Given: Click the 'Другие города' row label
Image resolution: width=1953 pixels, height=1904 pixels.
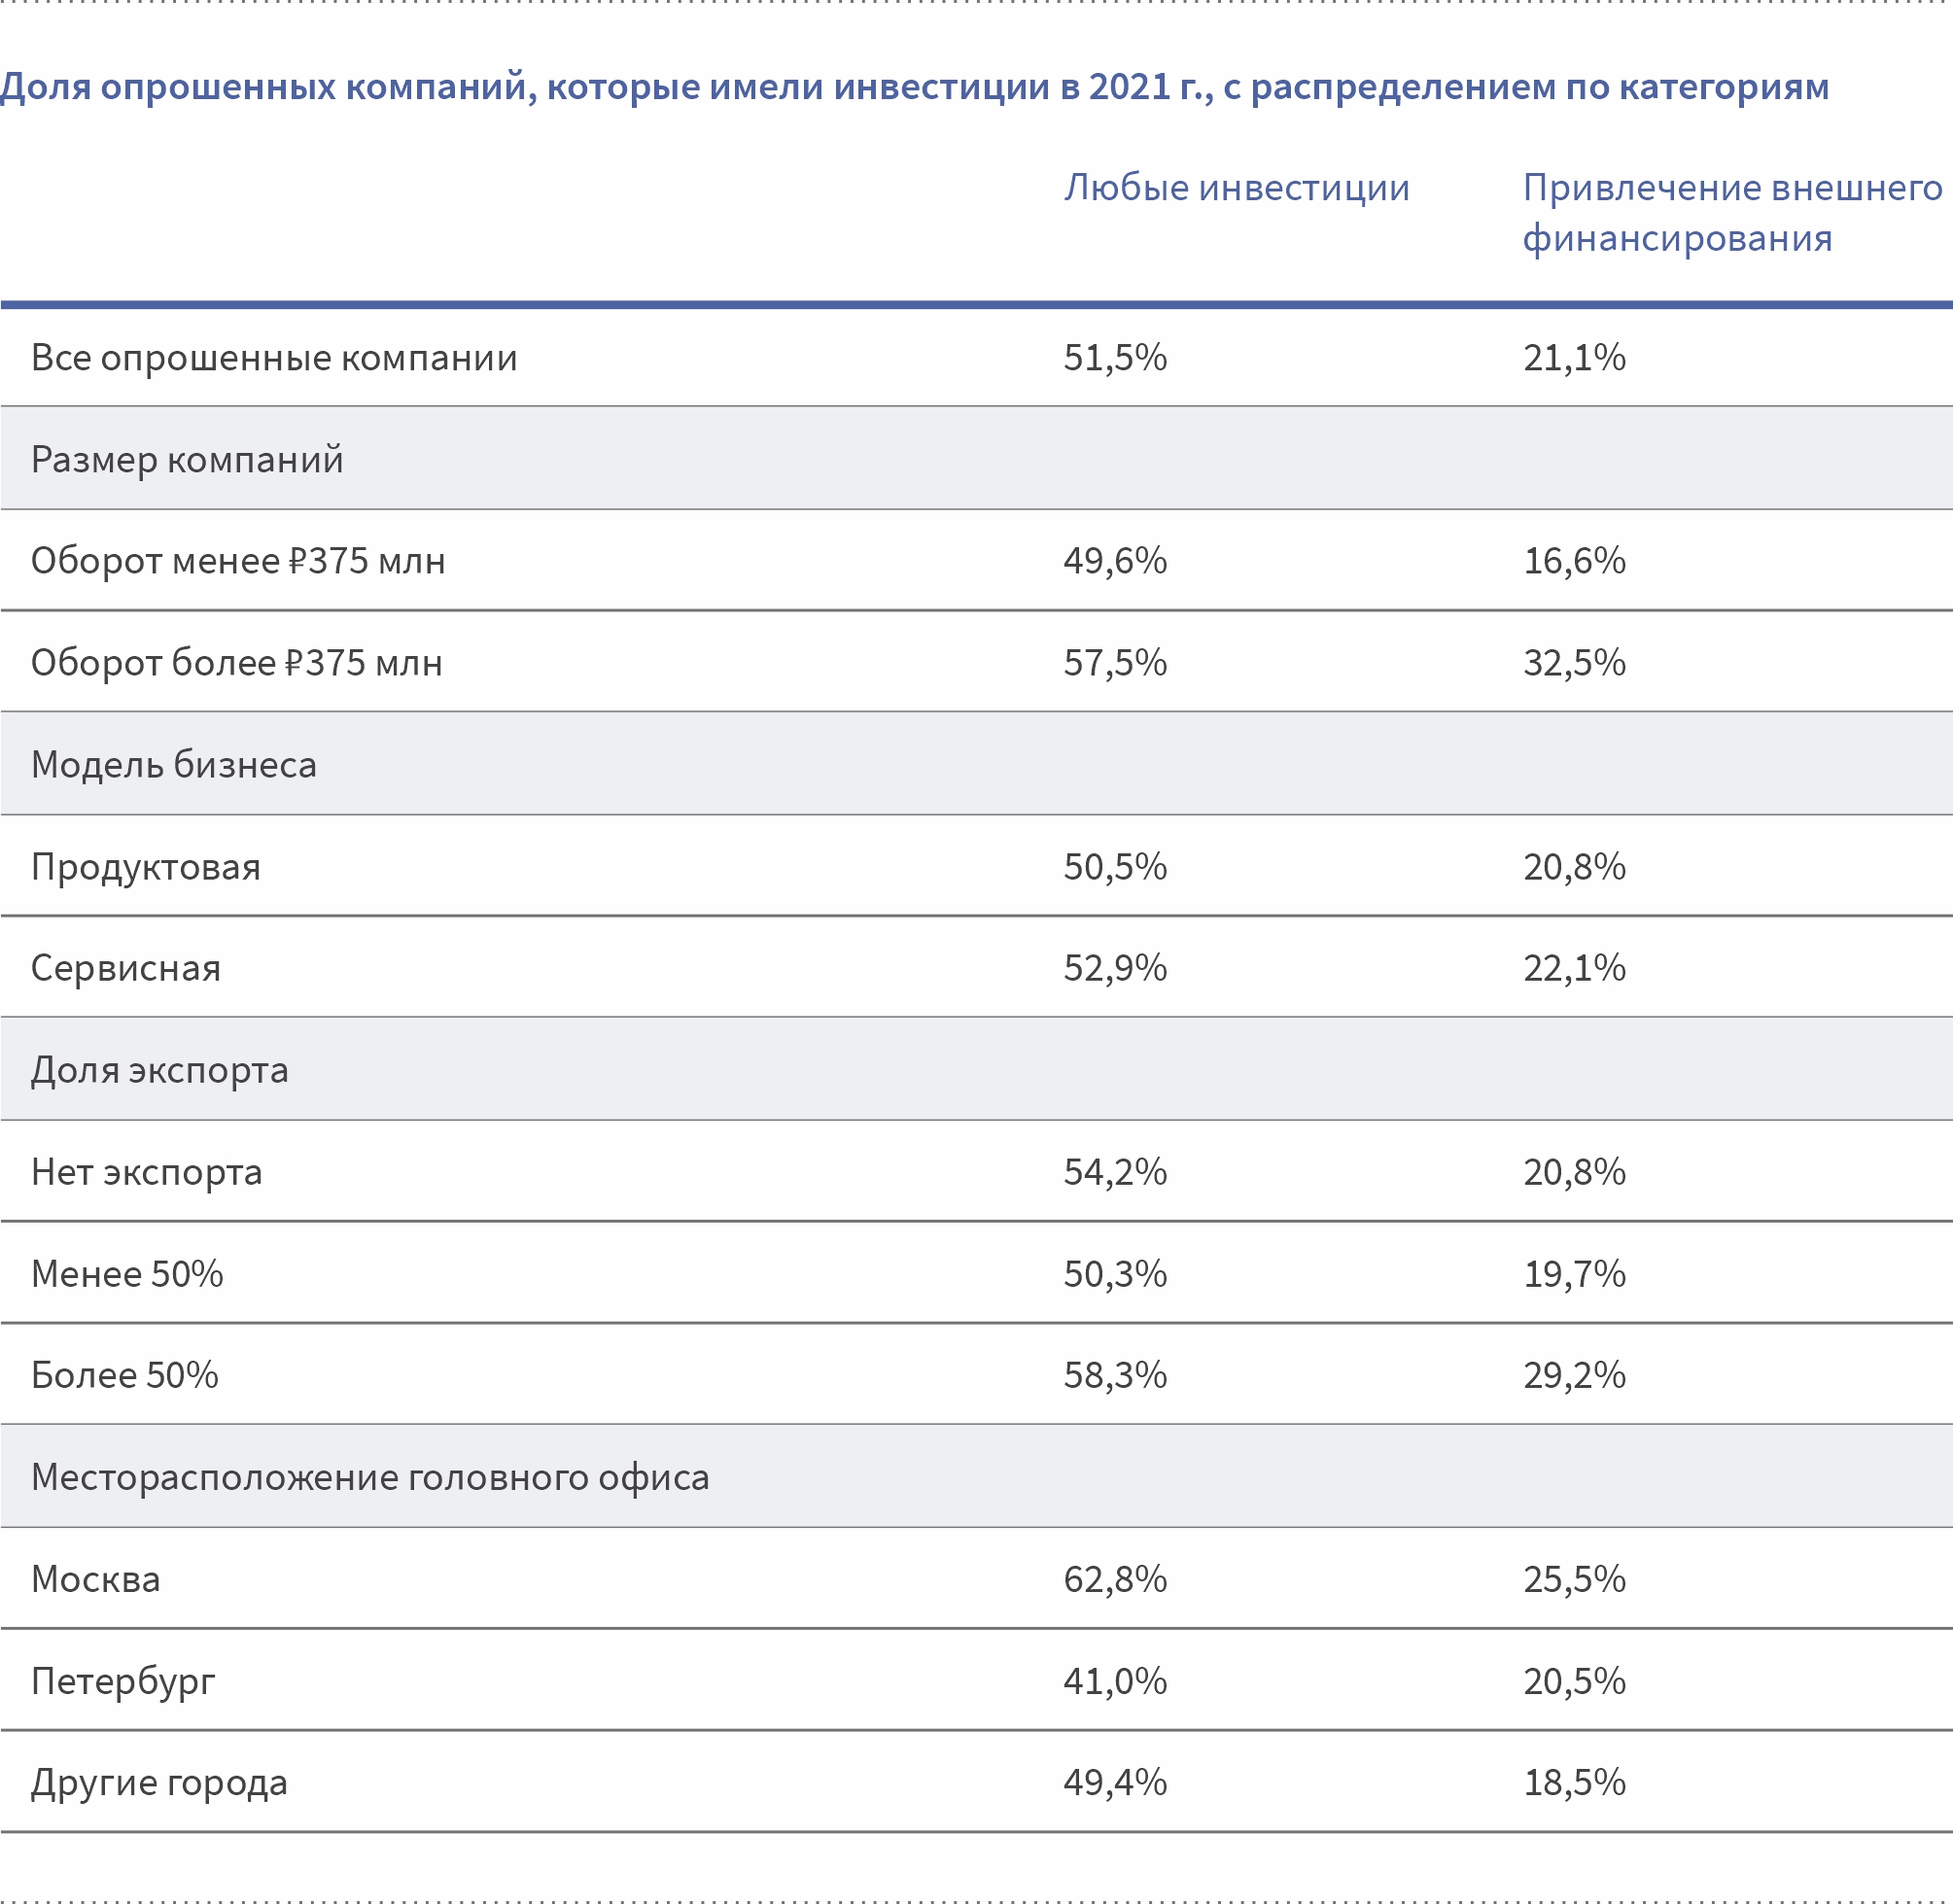Looking at the screenshot, I should tap(159, 1783).
